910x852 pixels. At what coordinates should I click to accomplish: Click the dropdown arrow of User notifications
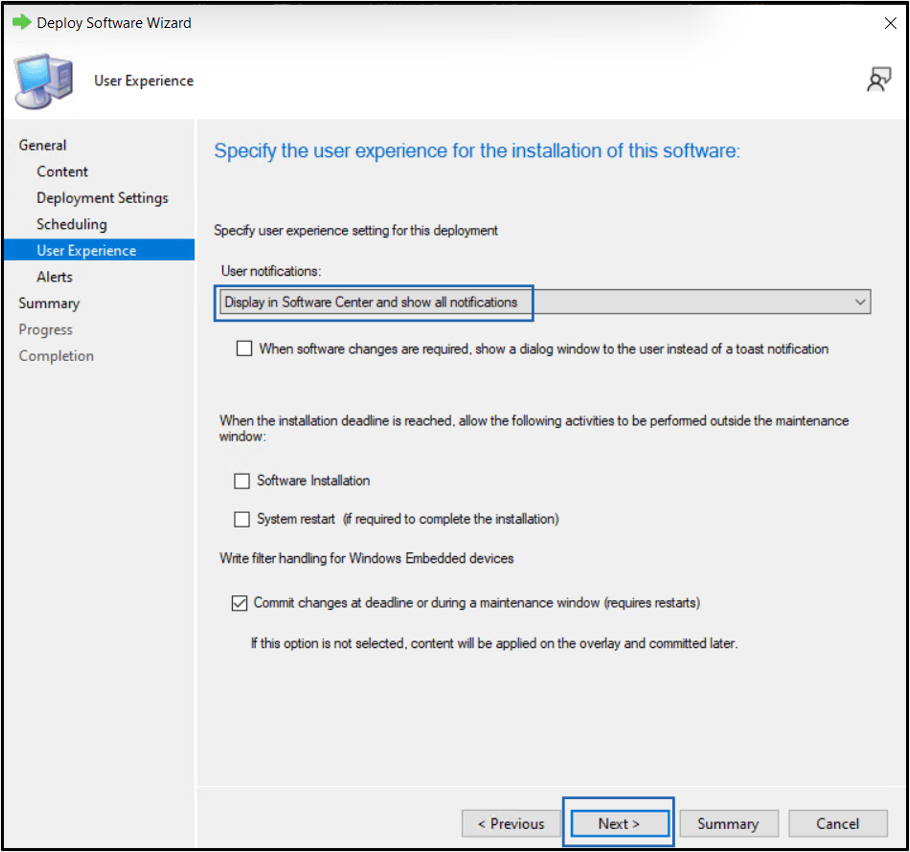[860, 302]
